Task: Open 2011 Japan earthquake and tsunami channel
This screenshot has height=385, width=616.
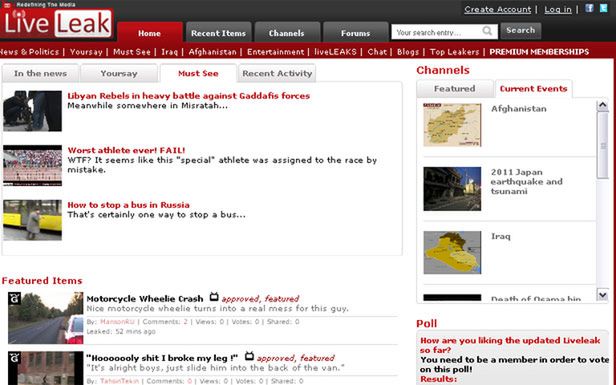Action: [x=526, y=182]
